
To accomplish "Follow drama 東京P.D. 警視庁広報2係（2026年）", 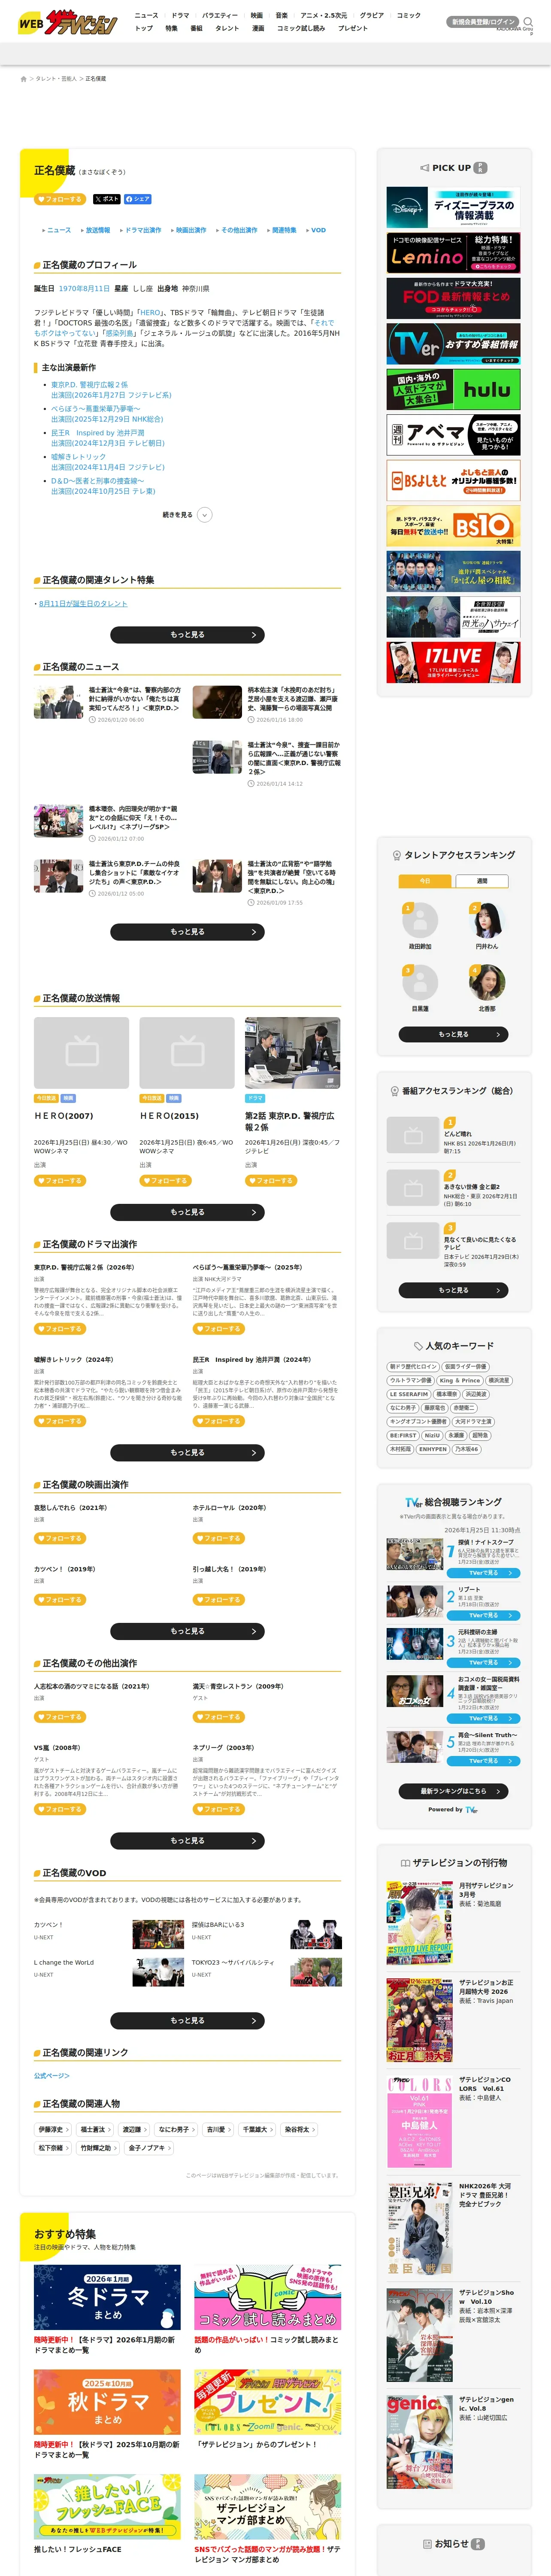I will click(x=60, y=1329).
